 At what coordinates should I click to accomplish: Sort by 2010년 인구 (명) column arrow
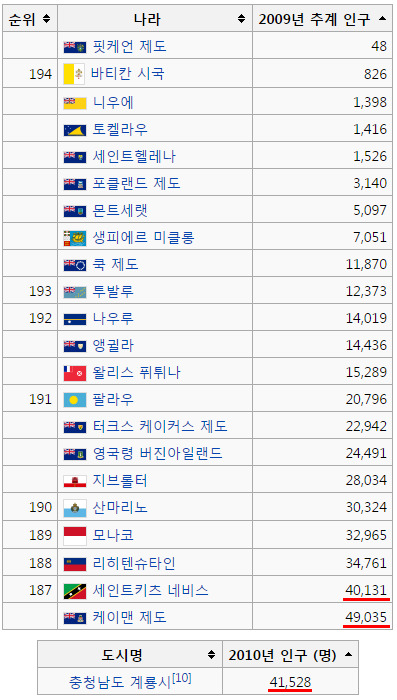(x=348, y=655)
